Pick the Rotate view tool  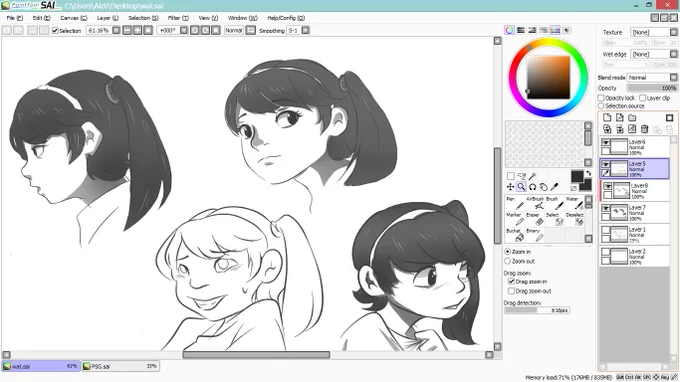532,187
